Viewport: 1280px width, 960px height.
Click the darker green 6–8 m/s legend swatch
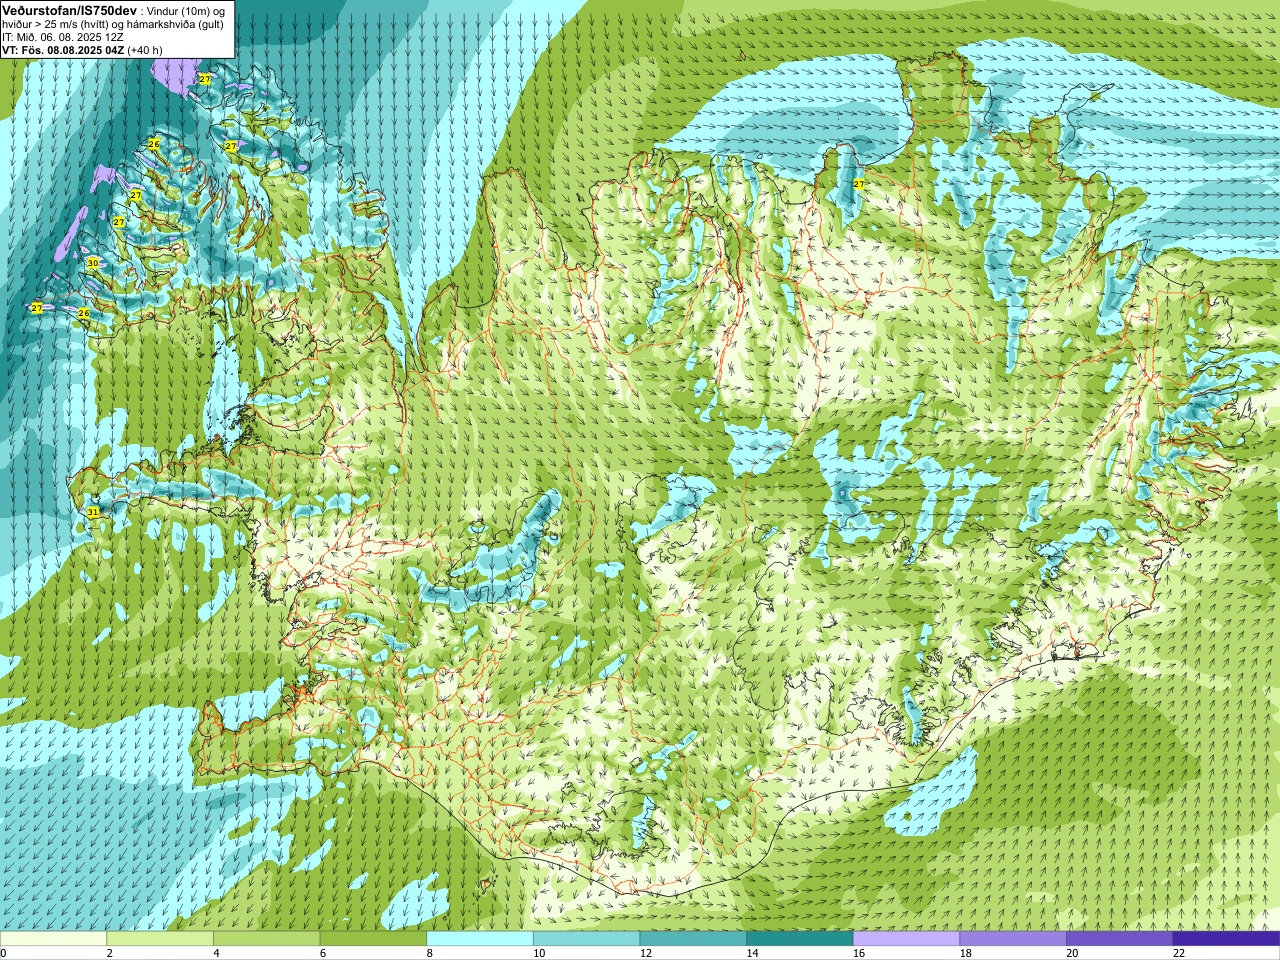point(373,939)
